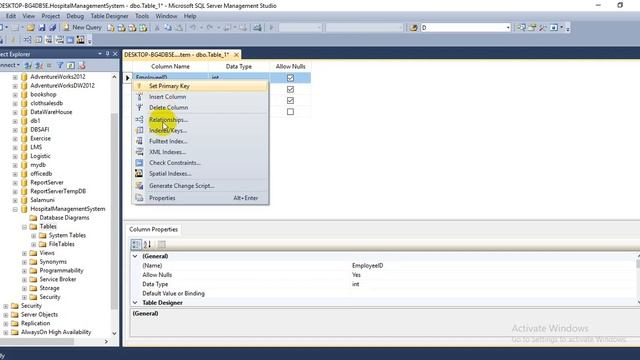Open Check Constraints... from context menu
This screenshot has width=640, height=360.
[200, 162]
